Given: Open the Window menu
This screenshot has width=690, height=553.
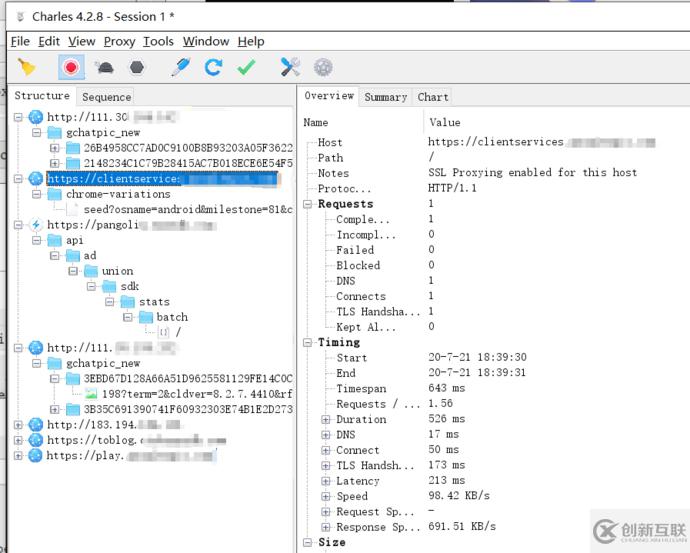Looking at the screenshot, I should click(x=206, y=41).
